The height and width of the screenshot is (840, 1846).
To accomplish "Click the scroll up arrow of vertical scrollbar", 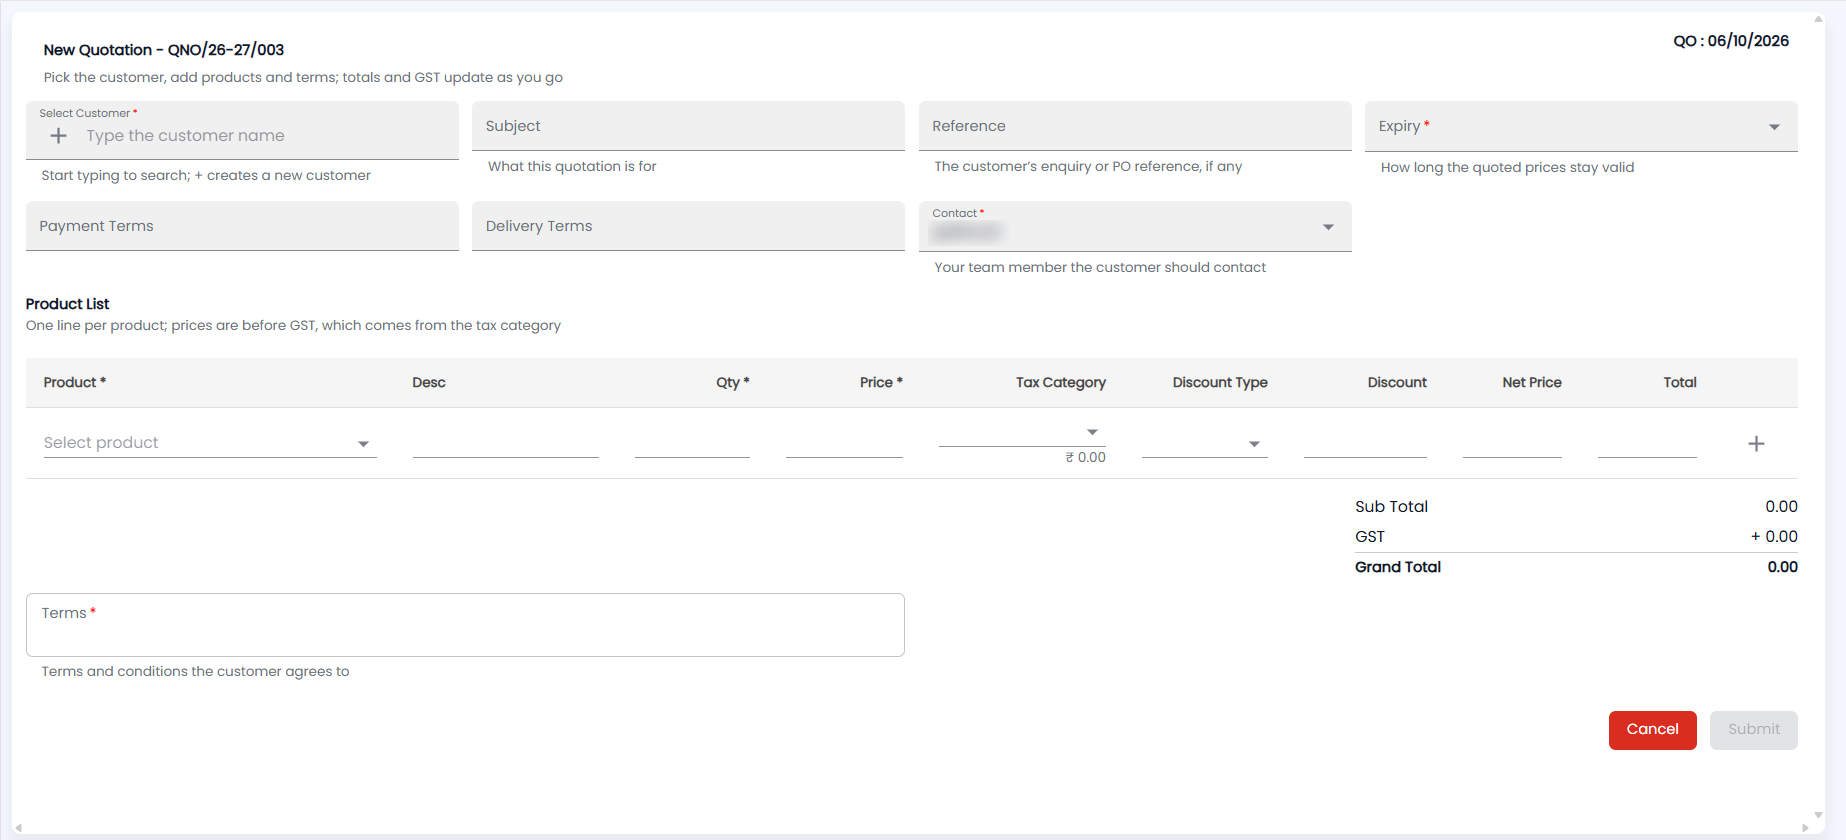I will pyautogui.click(x=1818, y=19).
